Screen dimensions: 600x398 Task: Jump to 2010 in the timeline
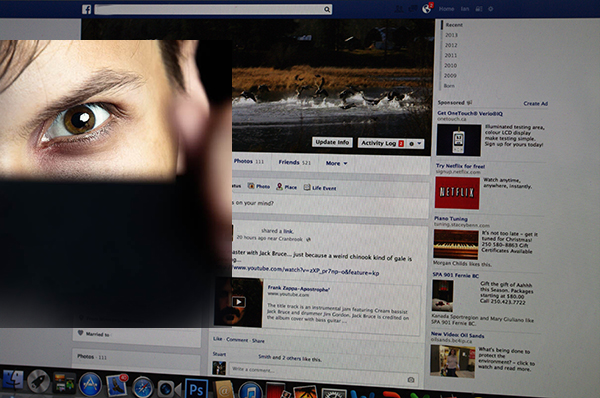point(450,65)
